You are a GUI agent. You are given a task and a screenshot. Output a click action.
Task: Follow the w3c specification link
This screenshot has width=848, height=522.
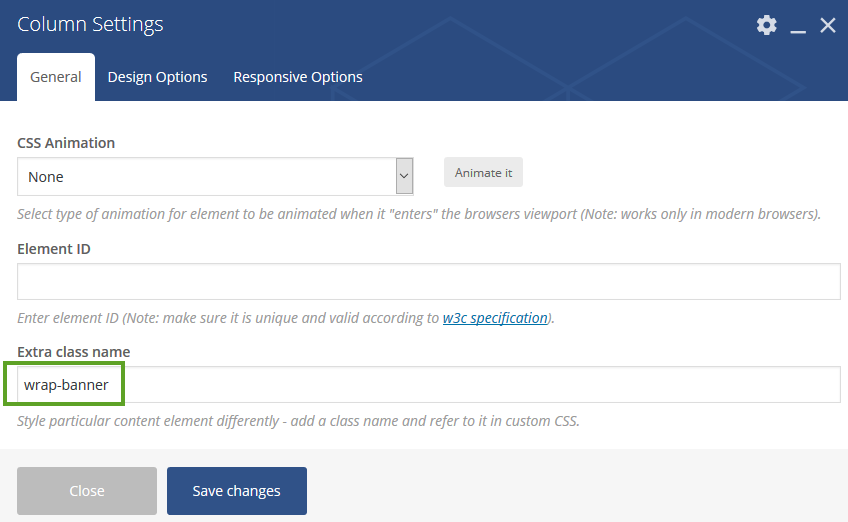click(495, 318)
